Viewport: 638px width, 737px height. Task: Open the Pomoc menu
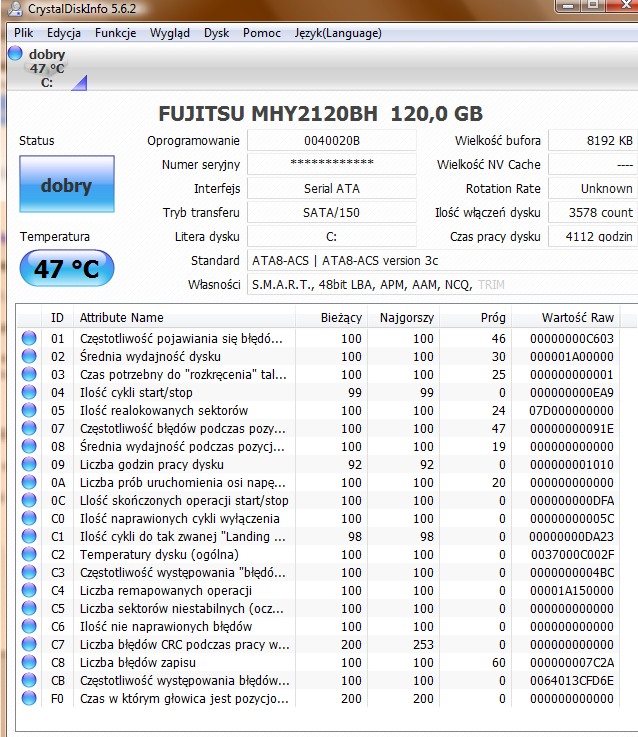(261, 33)
